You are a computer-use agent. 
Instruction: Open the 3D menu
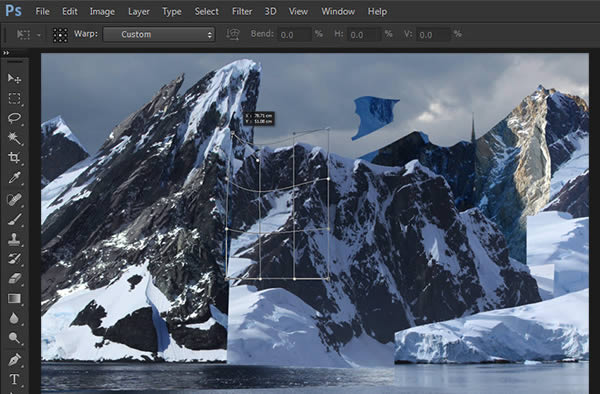(x=271, y=11)
